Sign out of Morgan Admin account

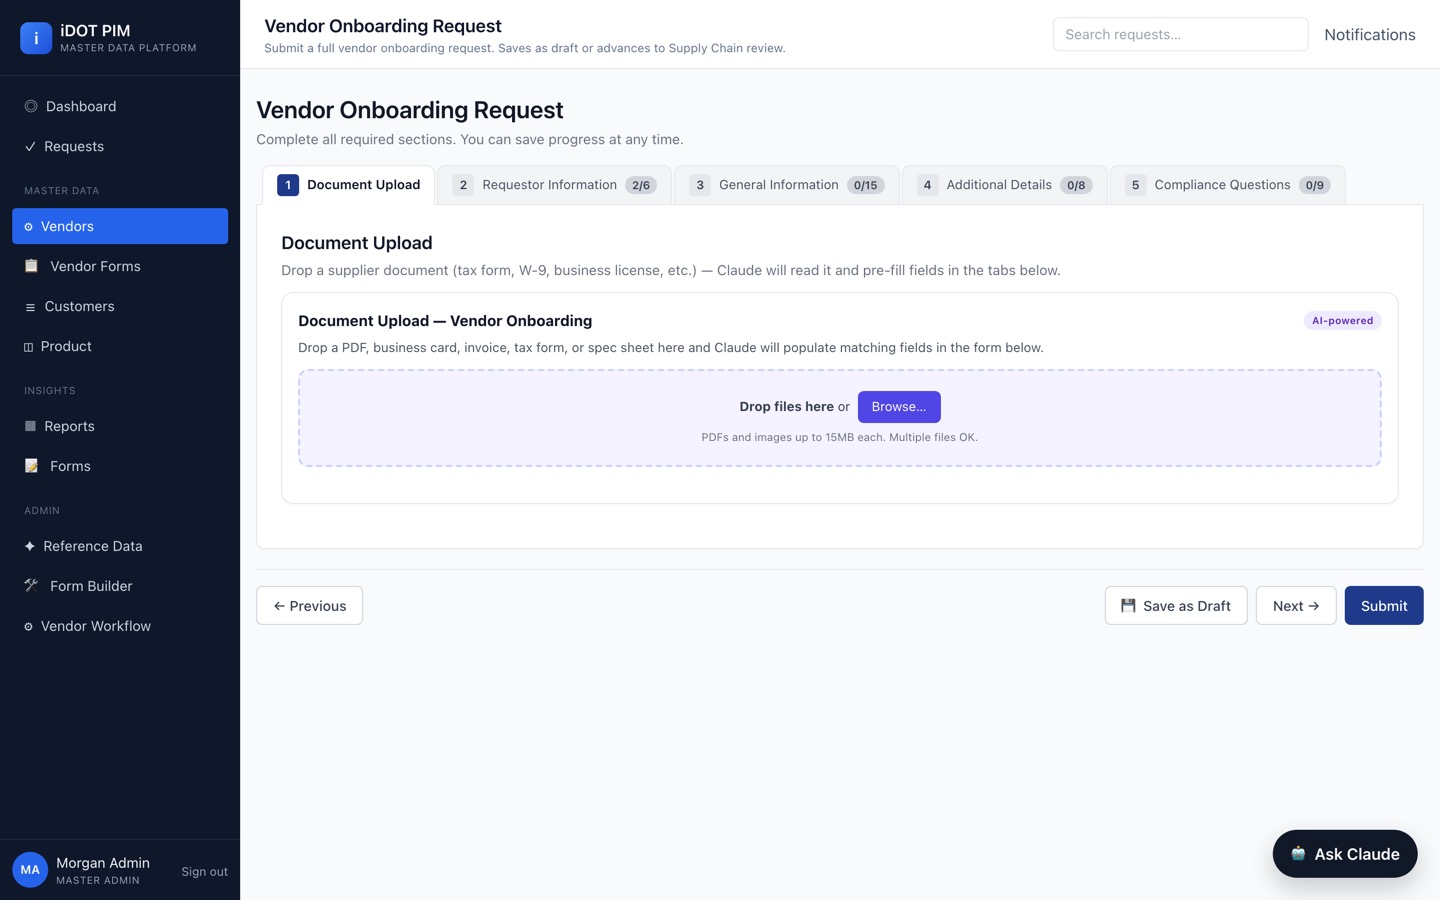[x=204, y=872]
